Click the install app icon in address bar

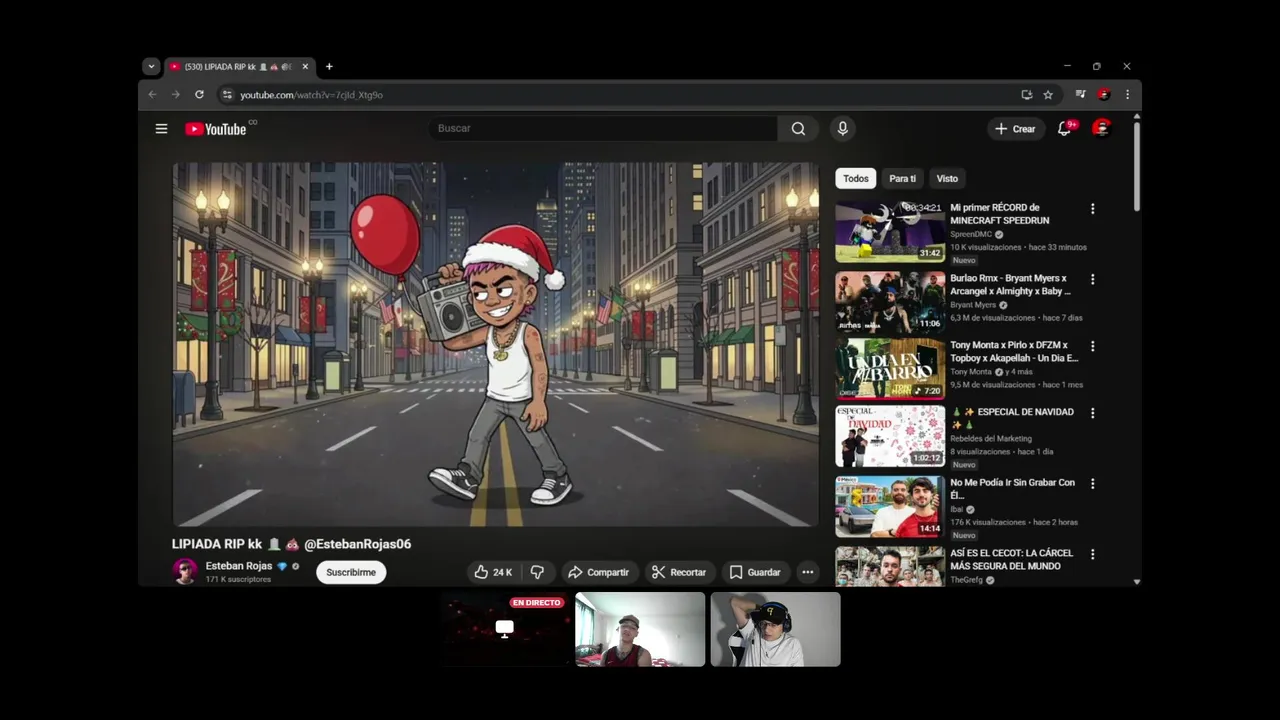click(1026, 95)
